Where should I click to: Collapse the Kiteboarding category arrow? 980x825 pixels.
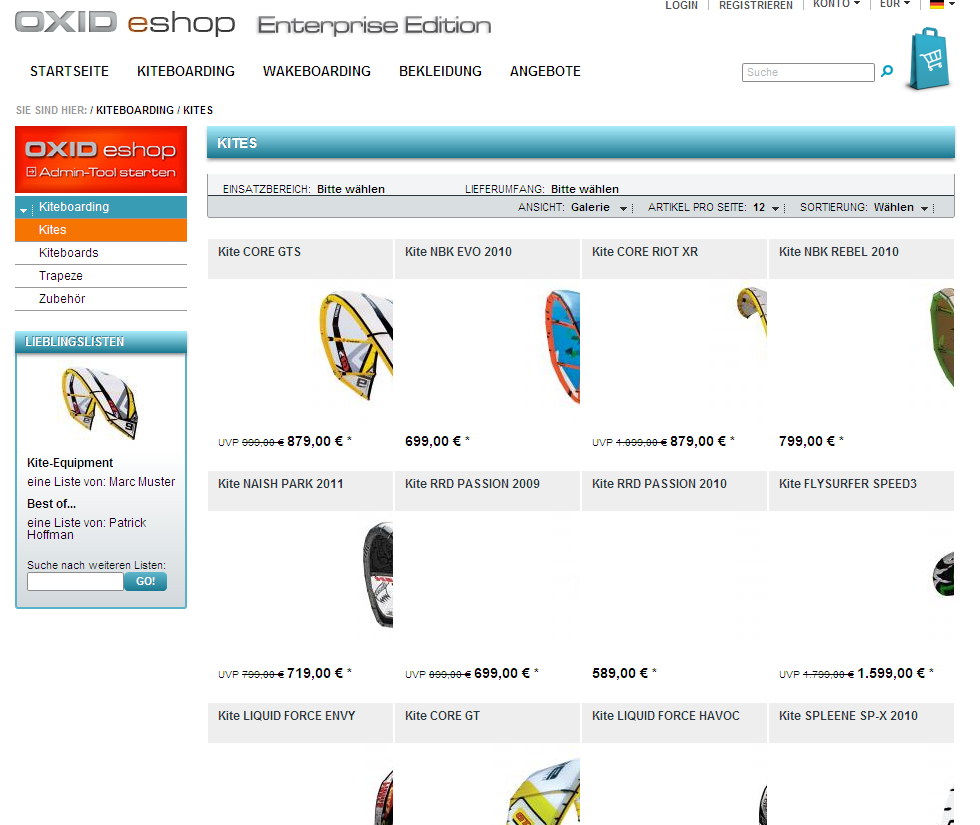pyautogui.click(x=23, y=211)
